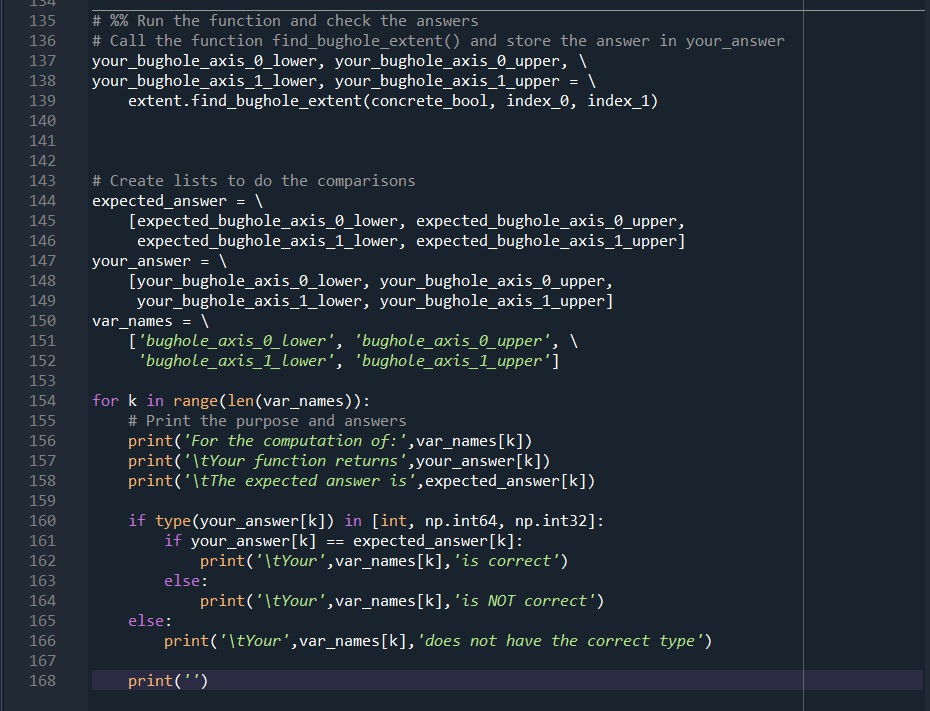Click 'your_bughole_axis_1_upper' on line 138
This screenshot has height=711, width=930.
(447, 81)
